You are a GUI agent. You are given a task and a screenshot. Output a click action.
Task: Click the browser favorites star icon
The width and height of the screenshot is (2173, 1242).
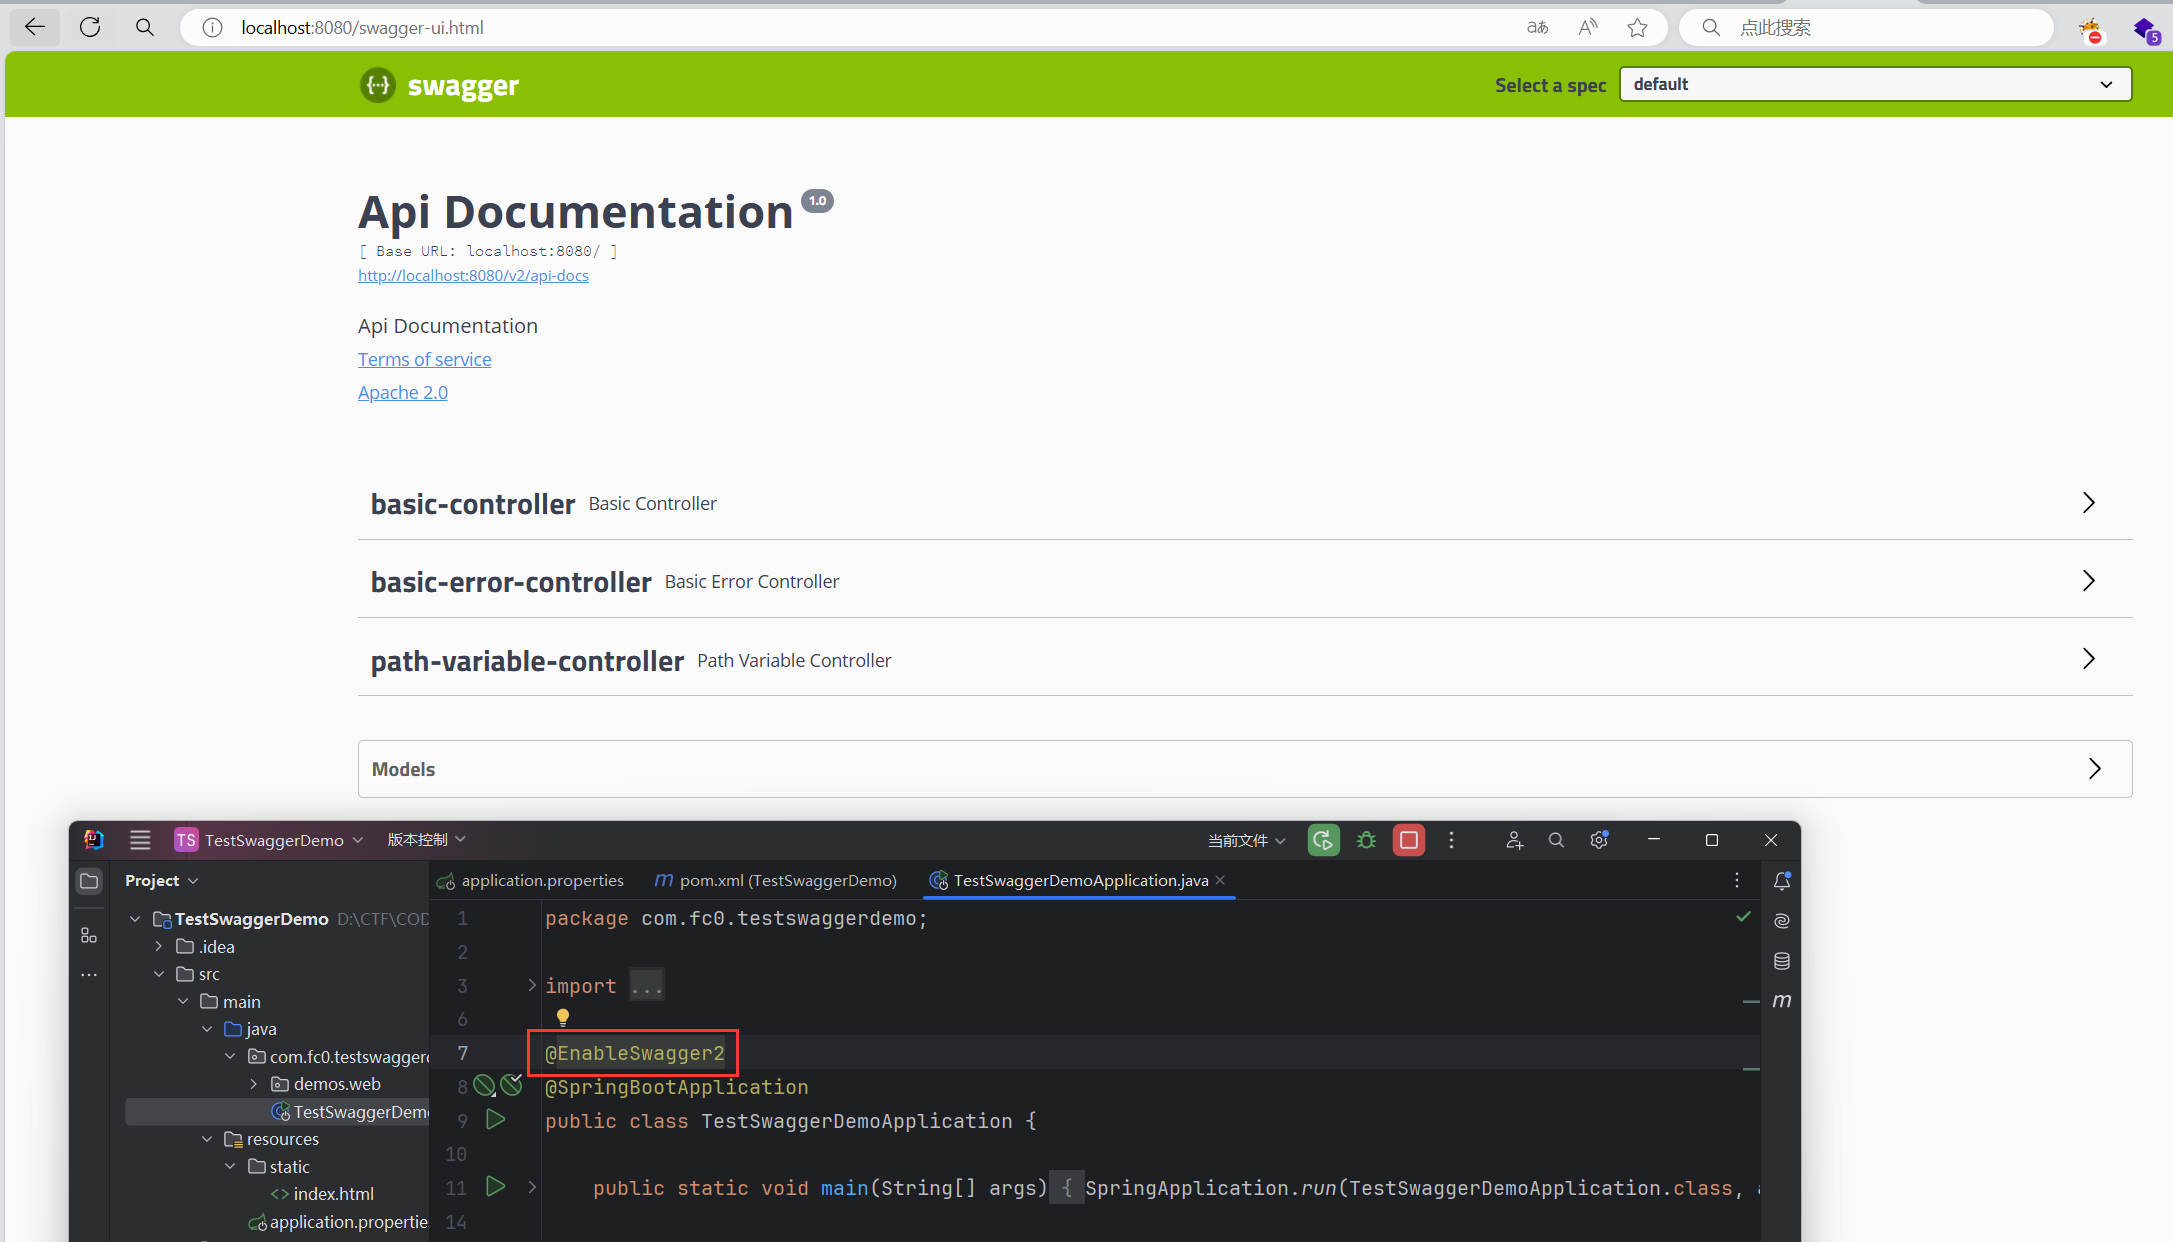pos(1637,28)
